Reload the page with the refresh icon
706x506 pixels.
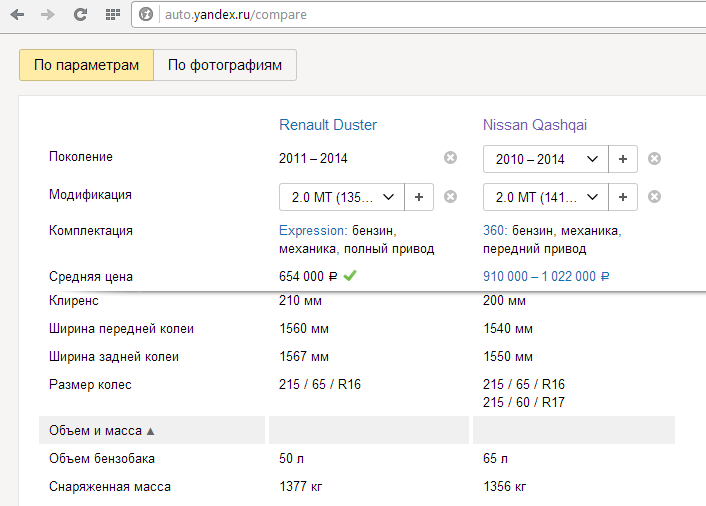tap(80, 15)
